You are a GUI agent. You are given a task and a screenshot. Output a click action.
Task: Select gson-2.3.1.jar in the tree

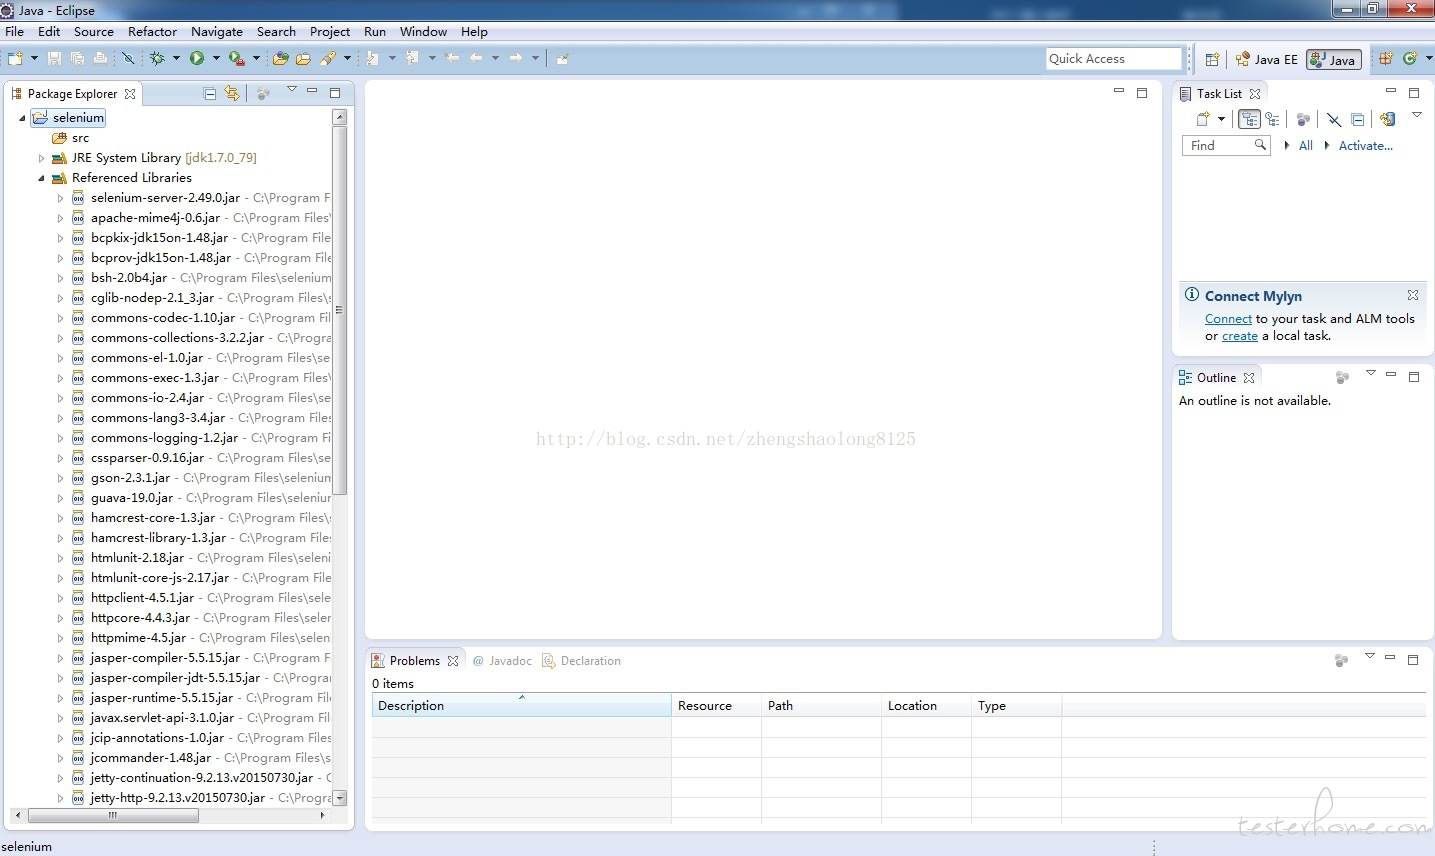(130, 478)
